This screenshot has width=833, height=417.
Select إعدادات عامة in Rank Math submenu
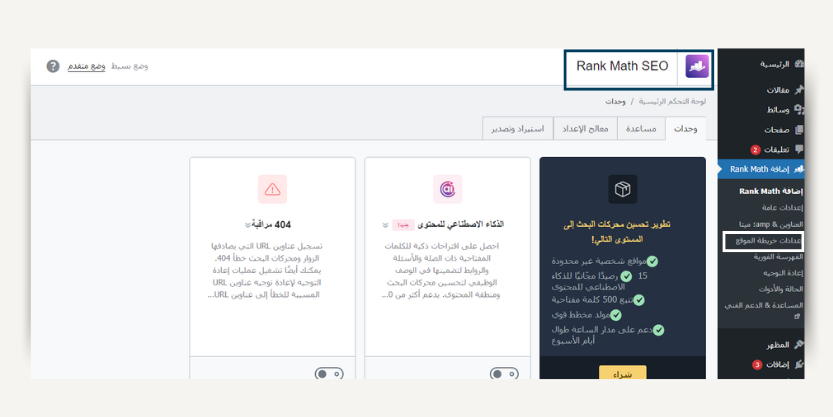pos(782,208)
